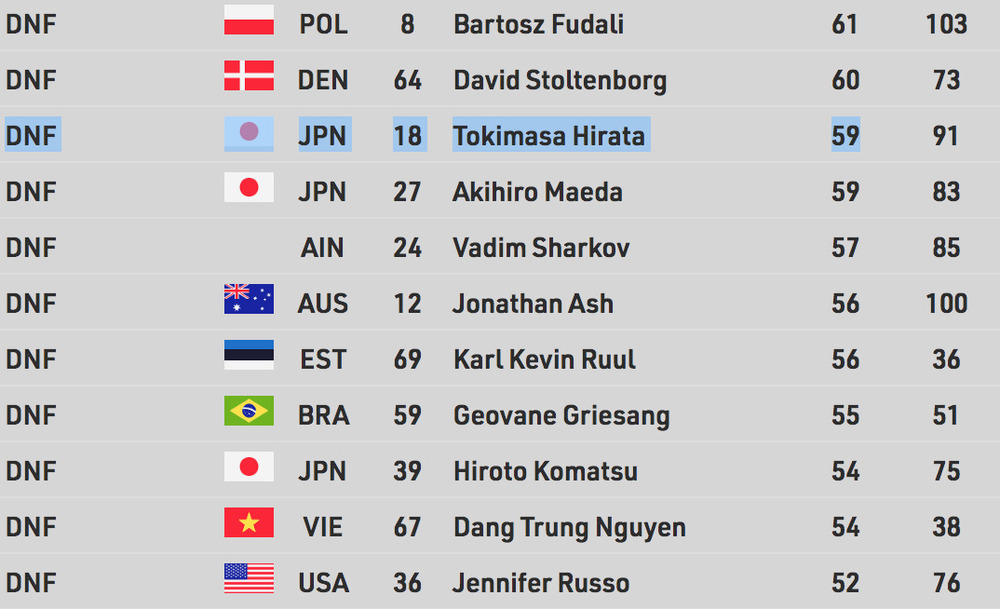Click the DNF status for Karl Kevin Ruul
1000x609 pixels.
(31, 359)
